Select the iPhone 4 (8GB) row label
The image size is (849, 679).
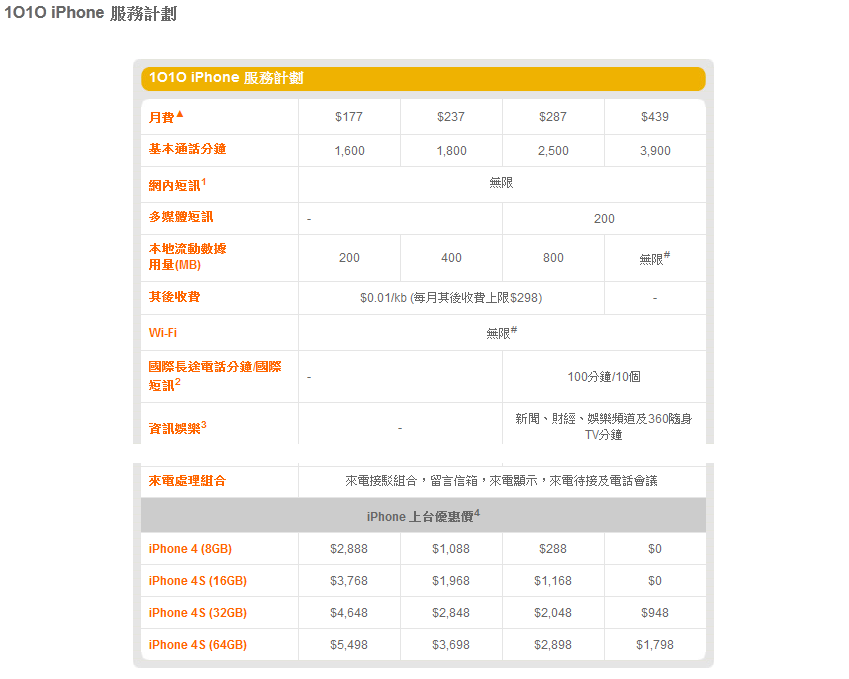pos(190,549)
